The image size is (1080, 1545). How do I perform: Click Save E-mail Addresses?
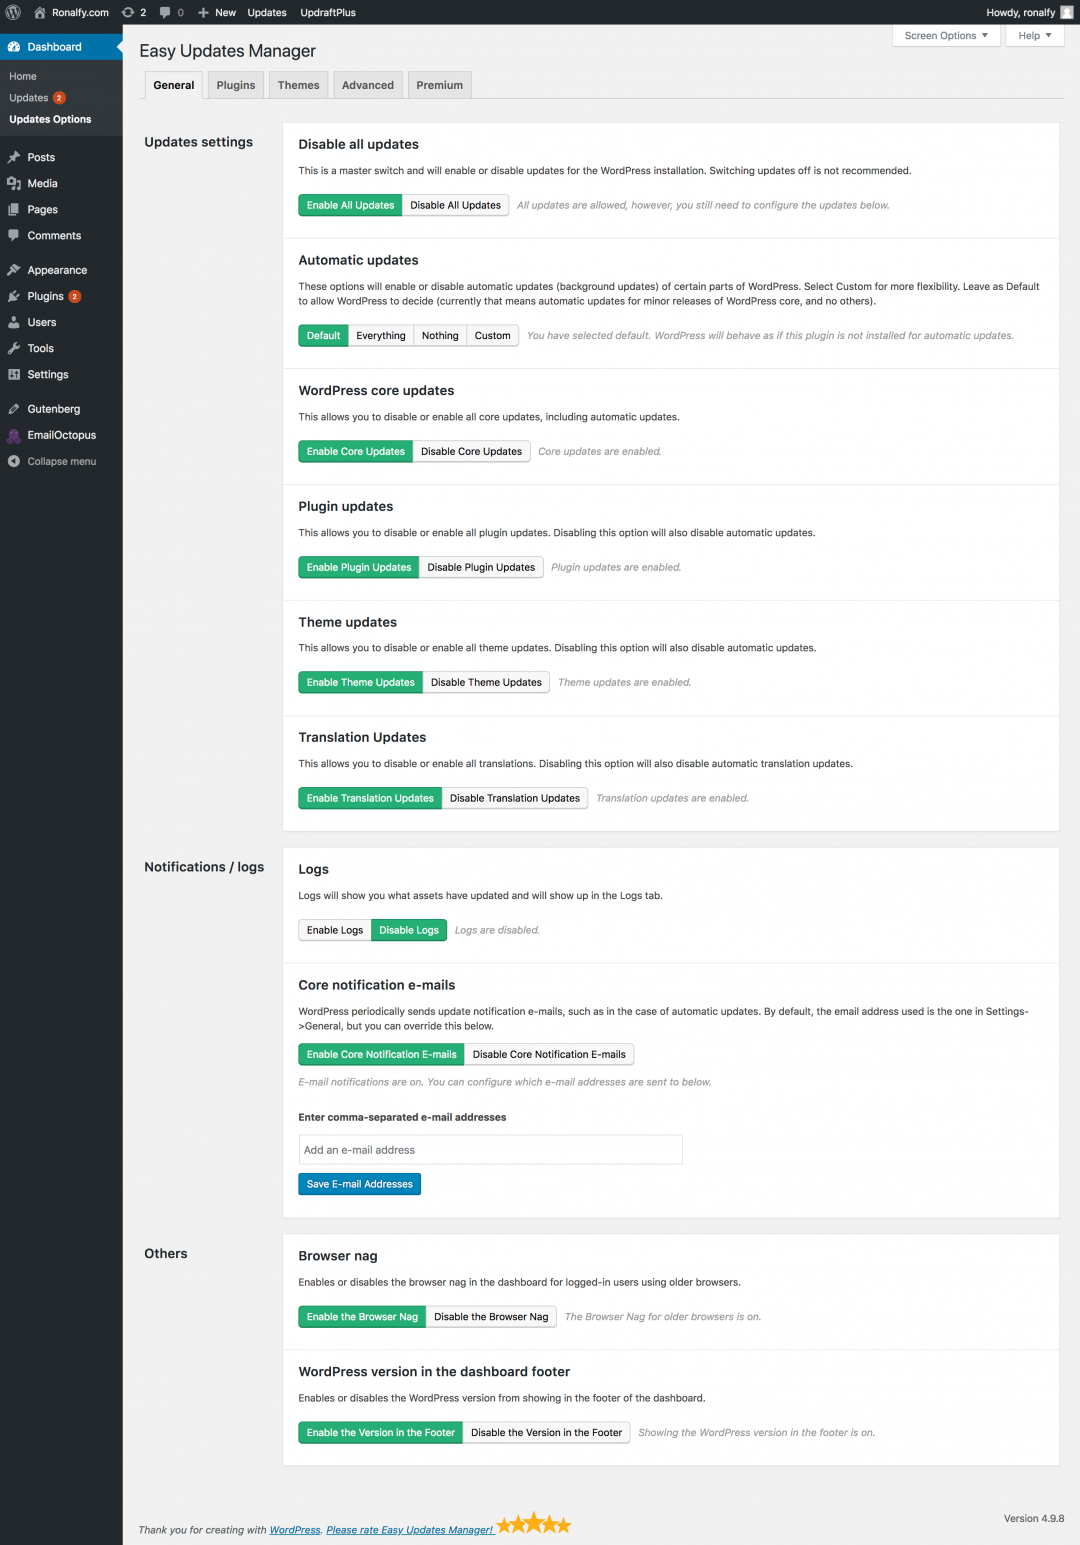[359, 1184]
